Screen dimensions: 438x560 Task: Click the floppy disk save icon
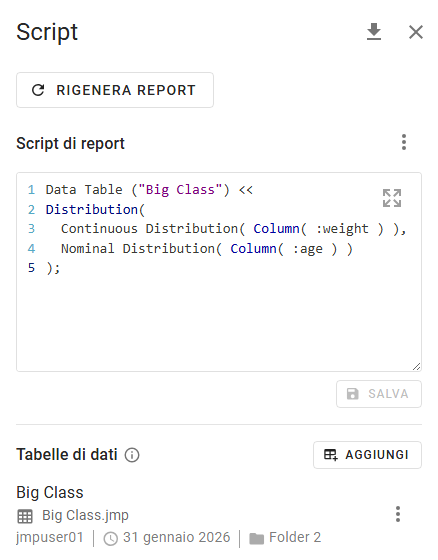pyautogui.click(x=352, y=394)
